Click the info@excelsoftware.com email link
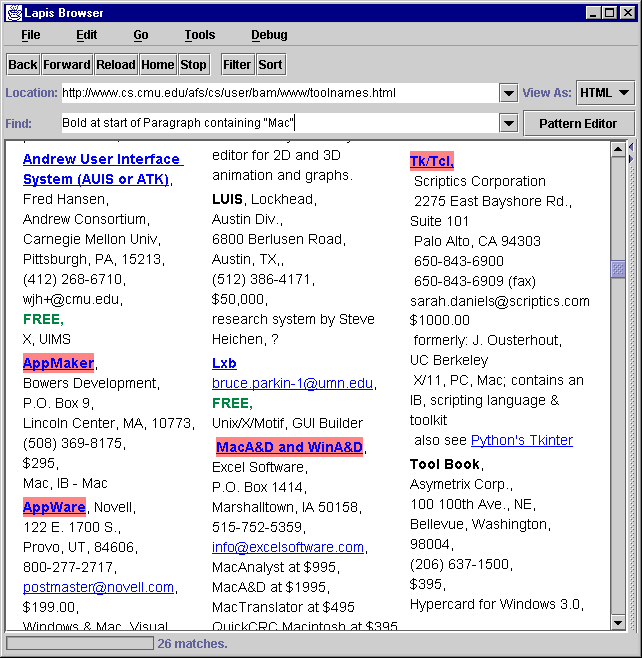Viewport: 642px width, 658px height. 288,547
